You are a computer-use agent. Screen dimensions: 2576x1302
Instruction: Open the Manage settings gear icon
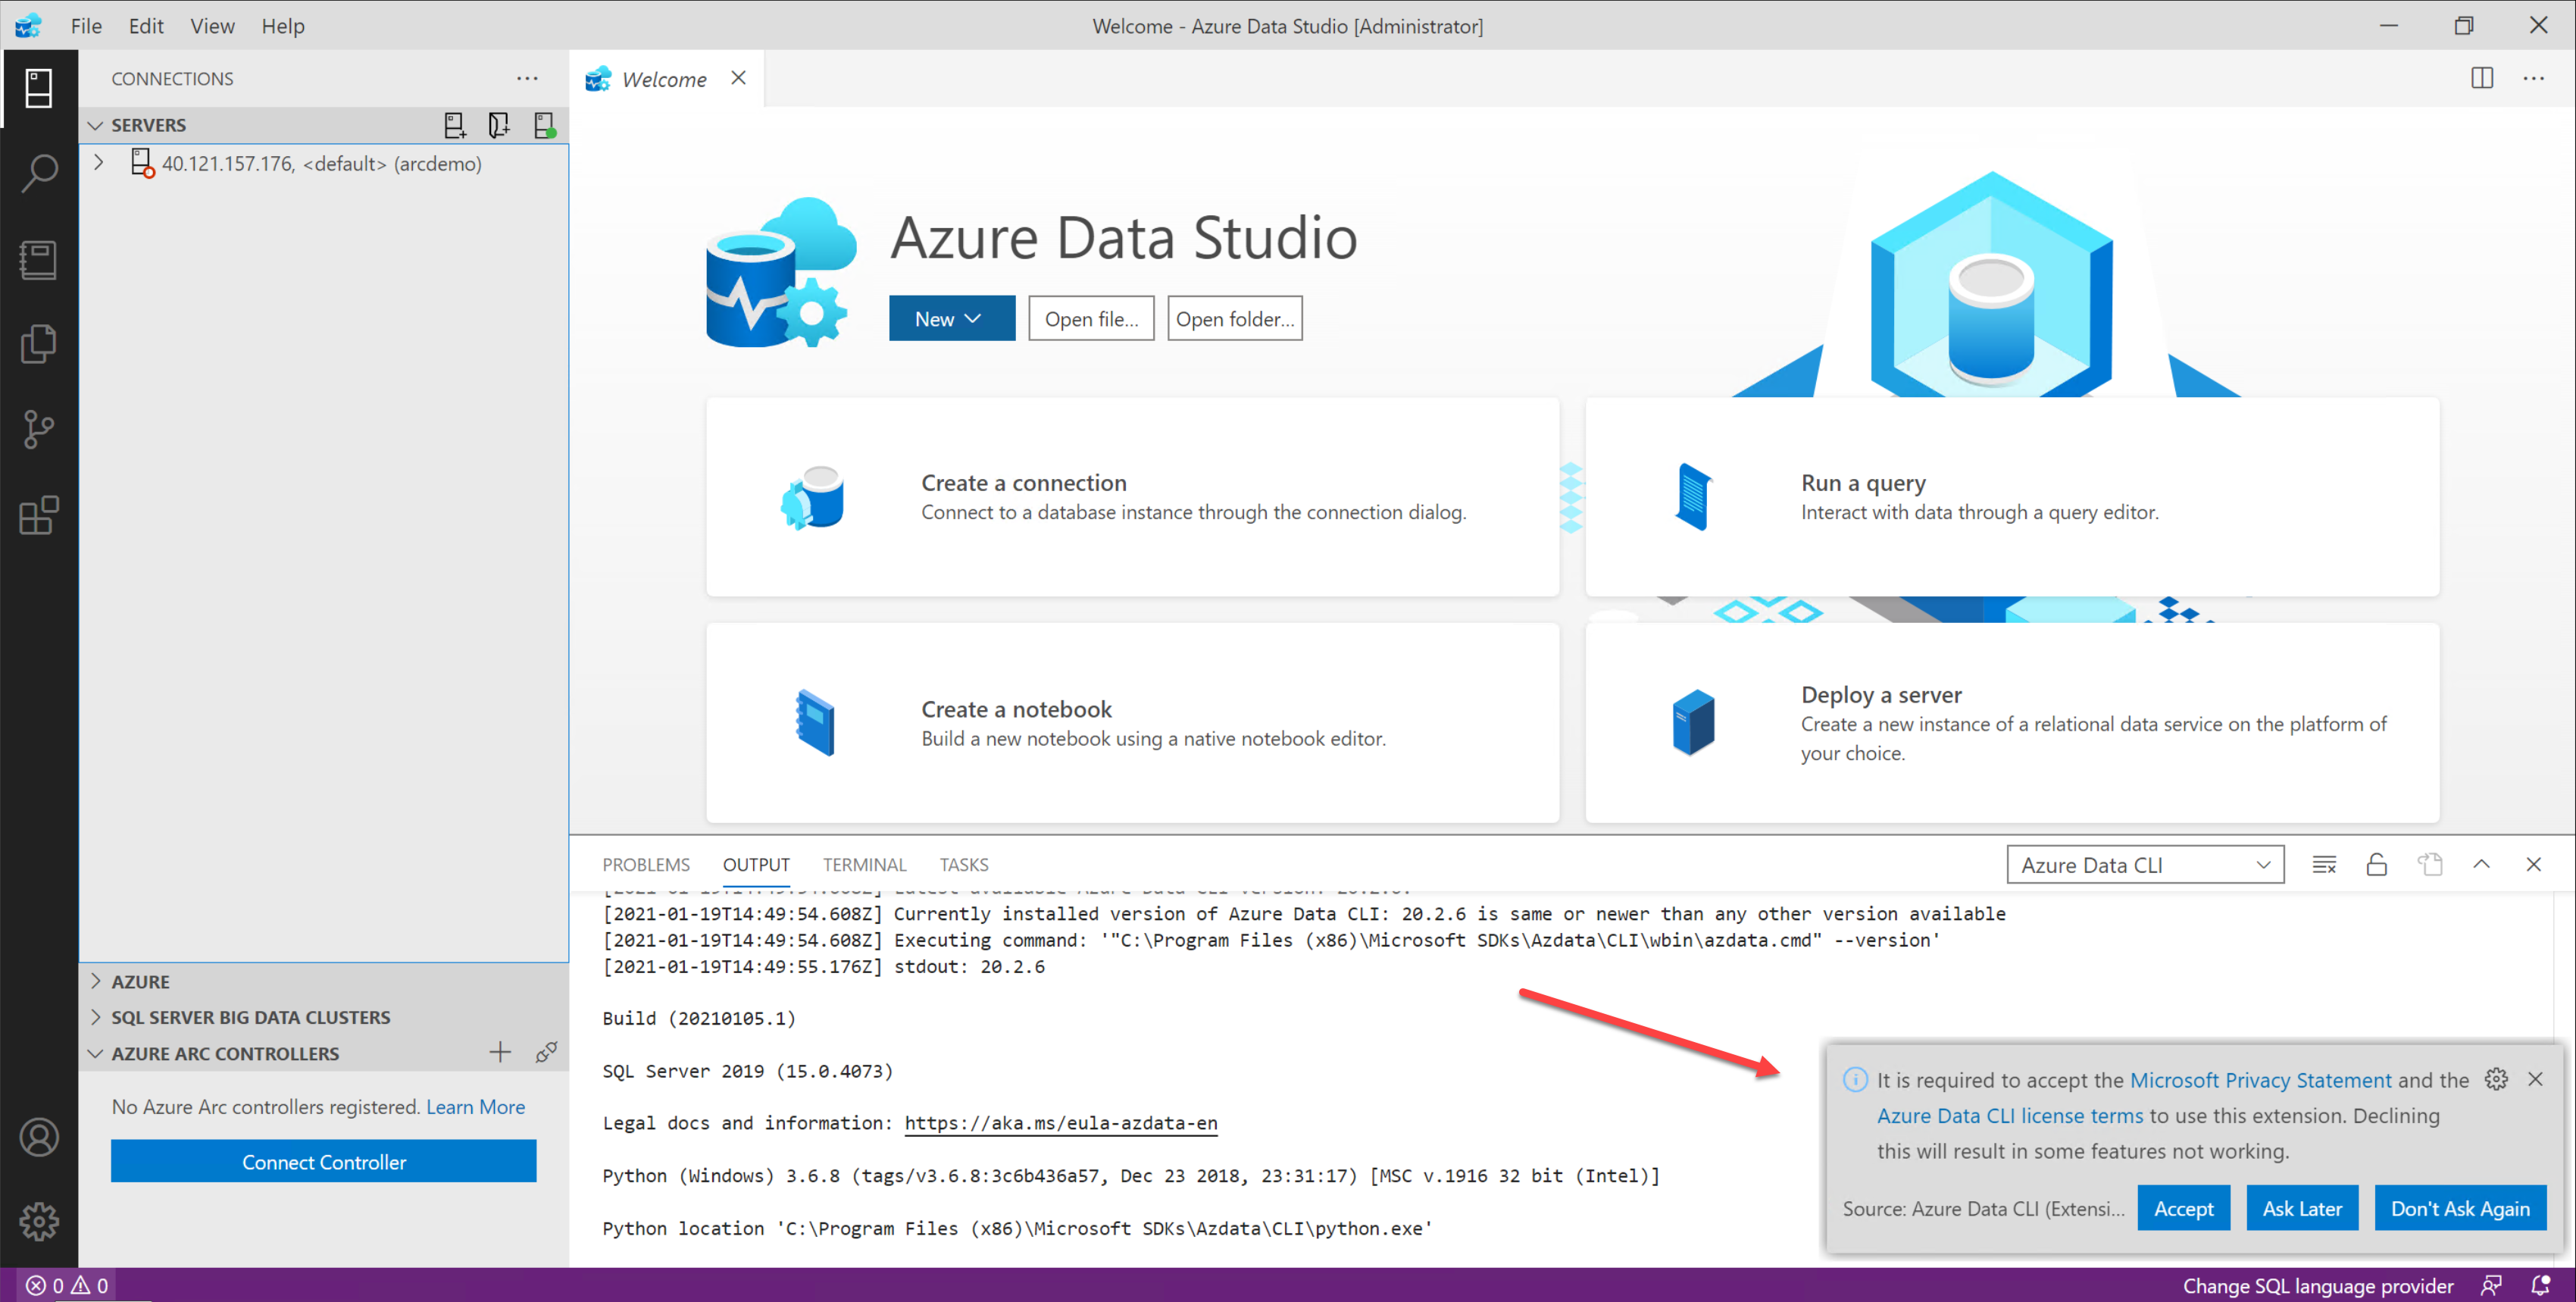coord(40,1220)
